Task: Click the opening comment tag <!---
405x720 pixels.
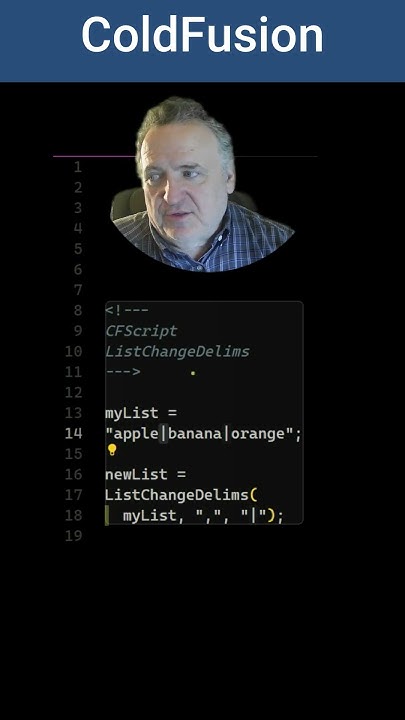Action: pos(127,310)
